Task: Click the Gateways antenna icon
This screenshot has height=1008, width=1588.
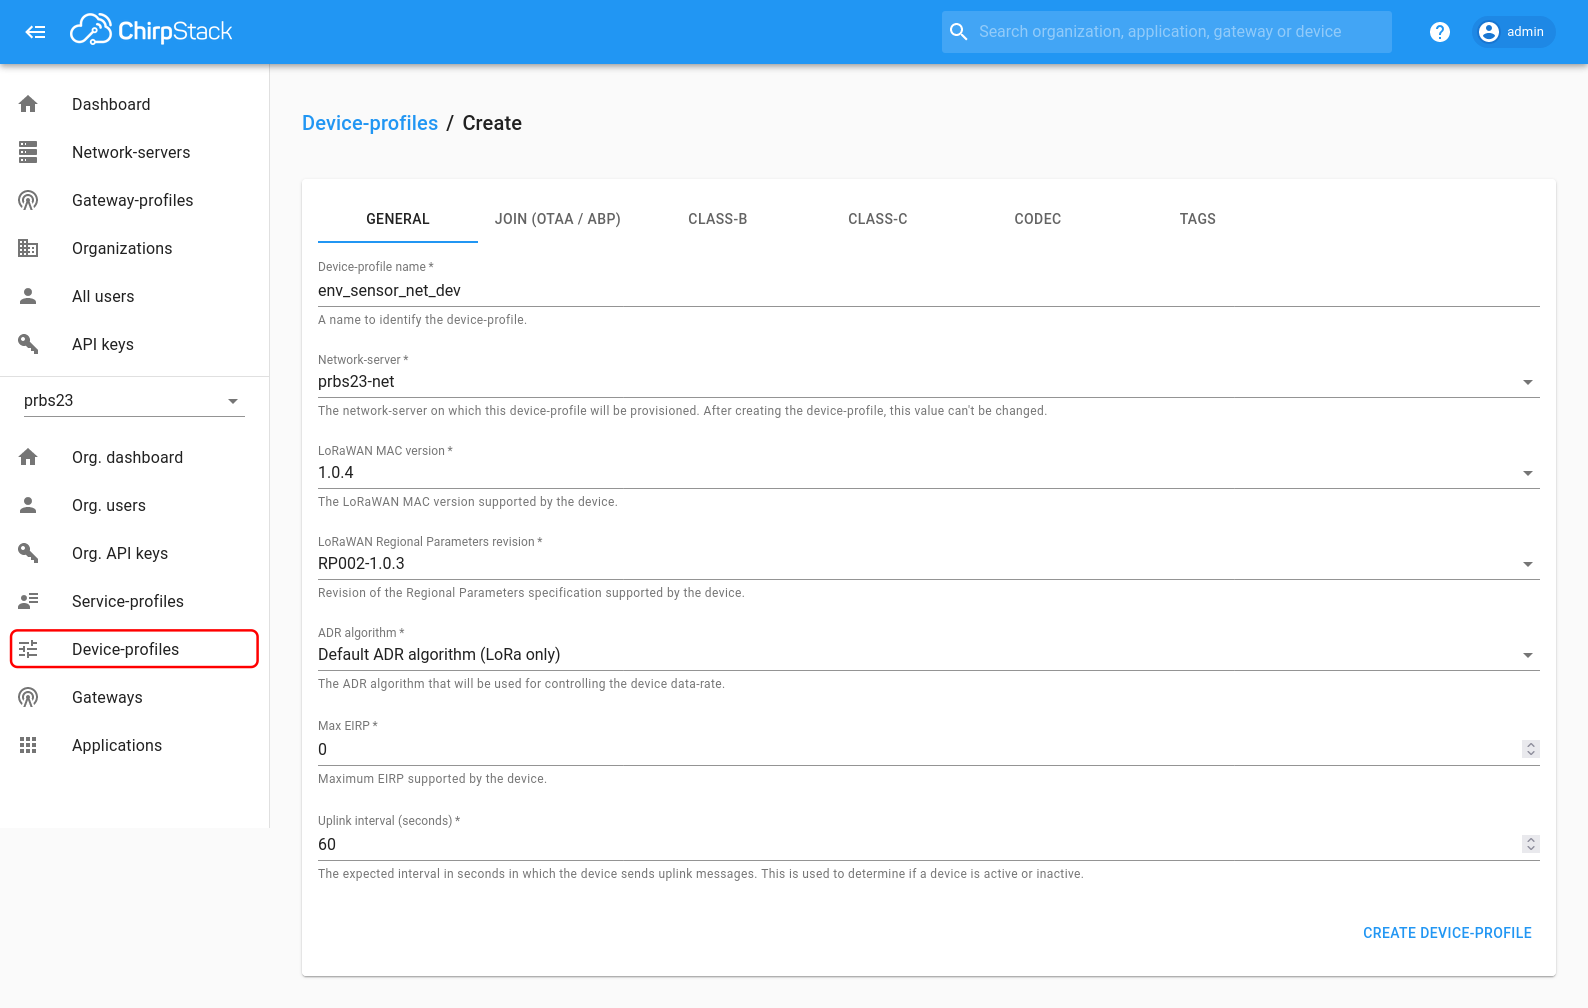Action: click(x=28, y=697)
